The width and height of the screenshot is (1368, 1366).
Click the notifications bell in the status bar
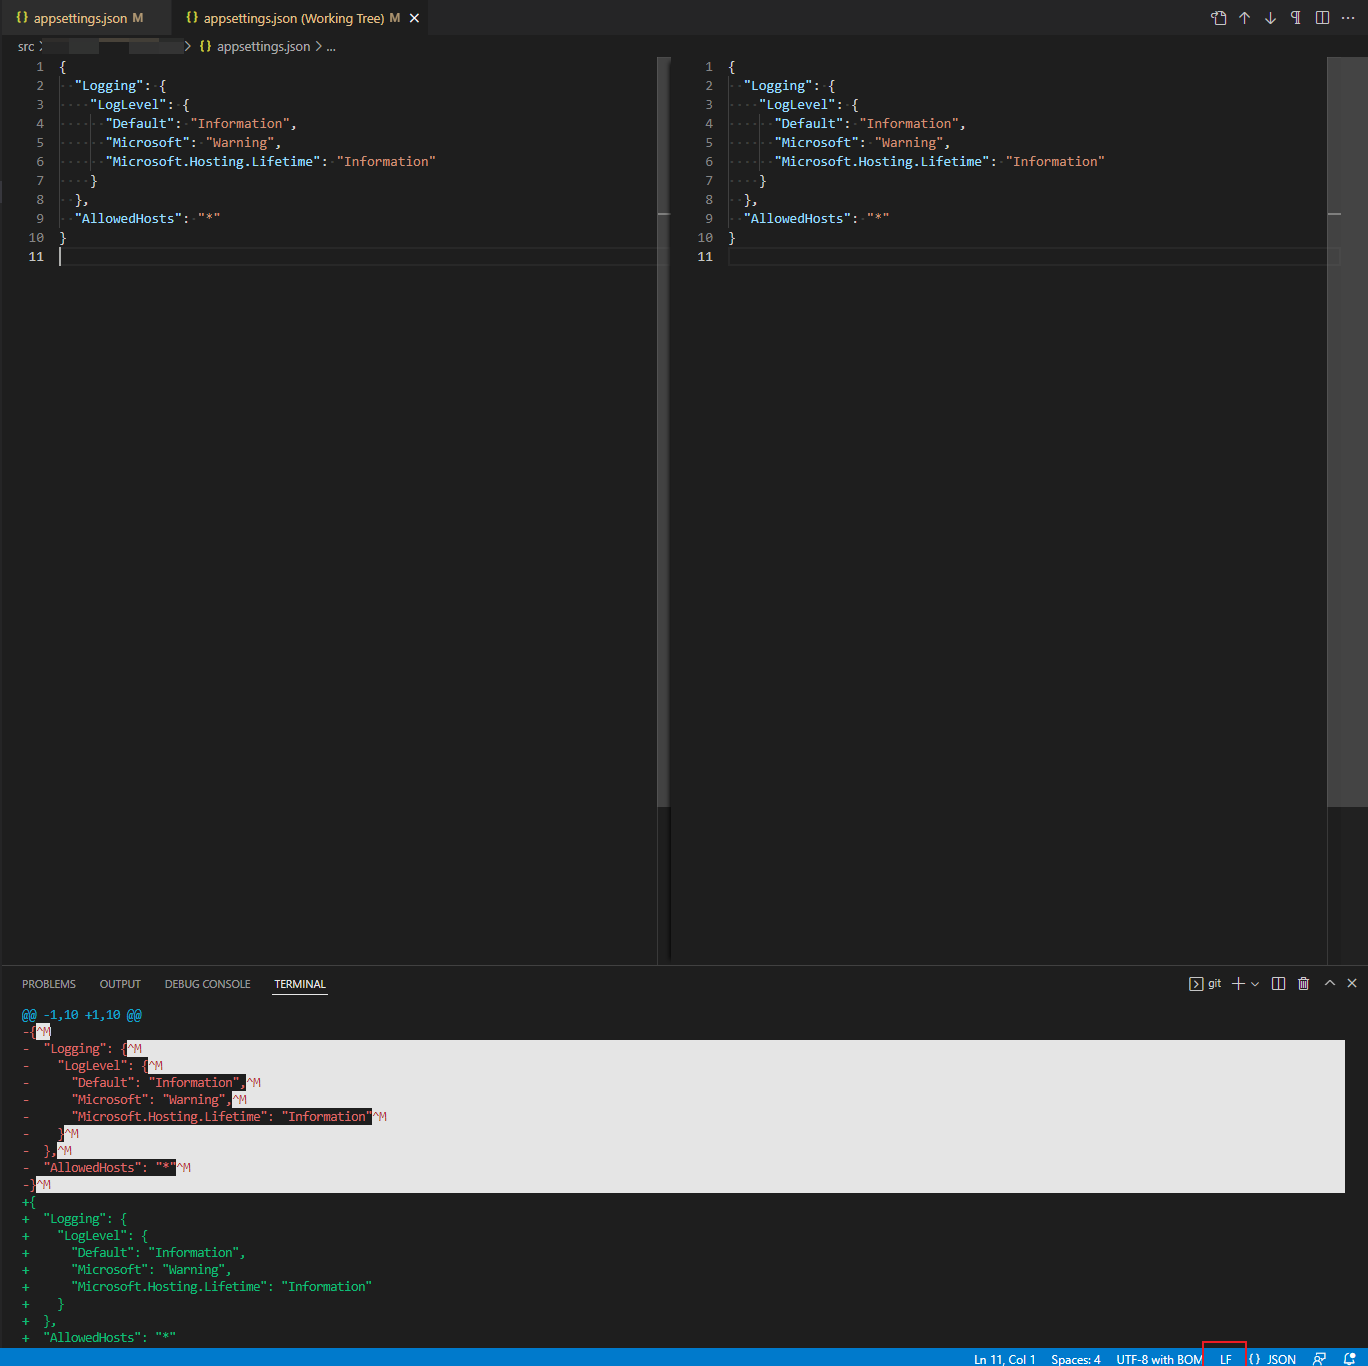point(1352,1359)
